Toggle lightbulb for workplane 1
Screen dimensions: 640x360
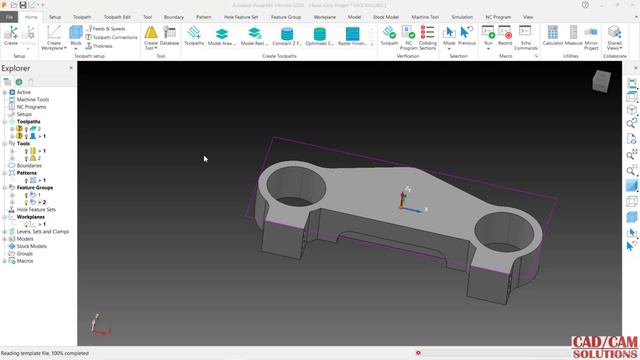pos(26,224)
